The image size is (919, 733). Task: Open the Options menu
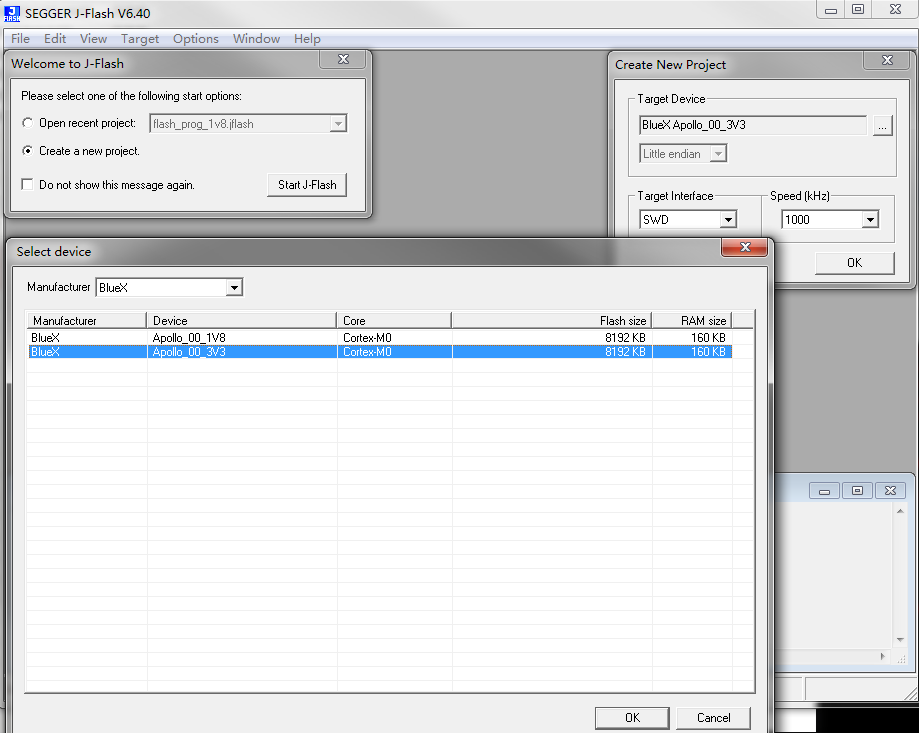[195, 39]
